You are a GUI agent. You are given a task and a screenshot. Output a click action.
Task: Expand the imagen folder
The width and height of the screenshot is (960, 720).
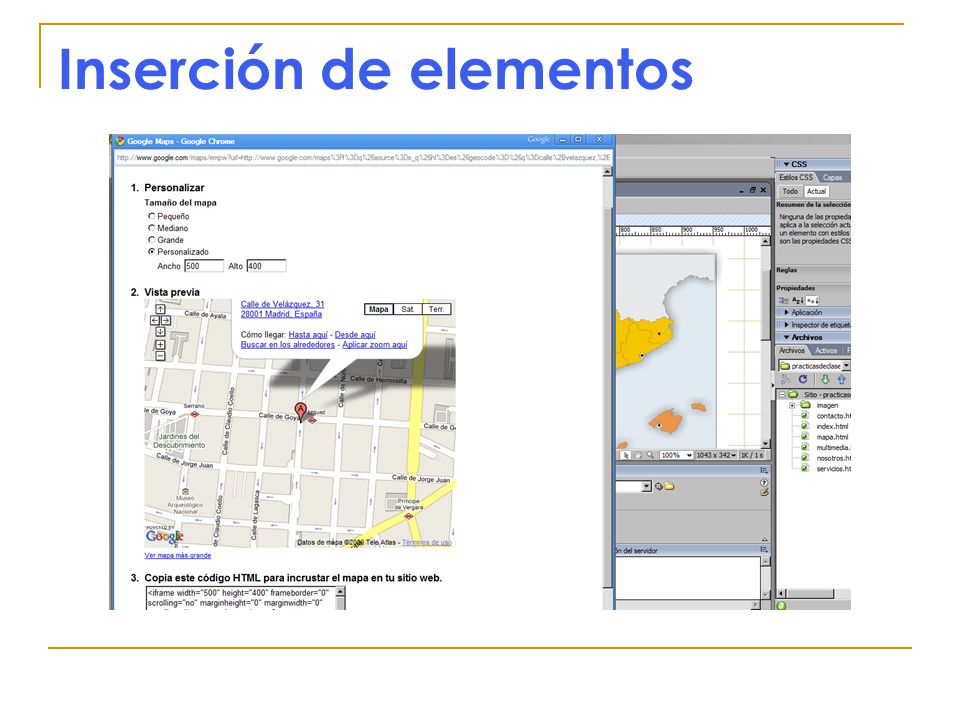[792, 405]
